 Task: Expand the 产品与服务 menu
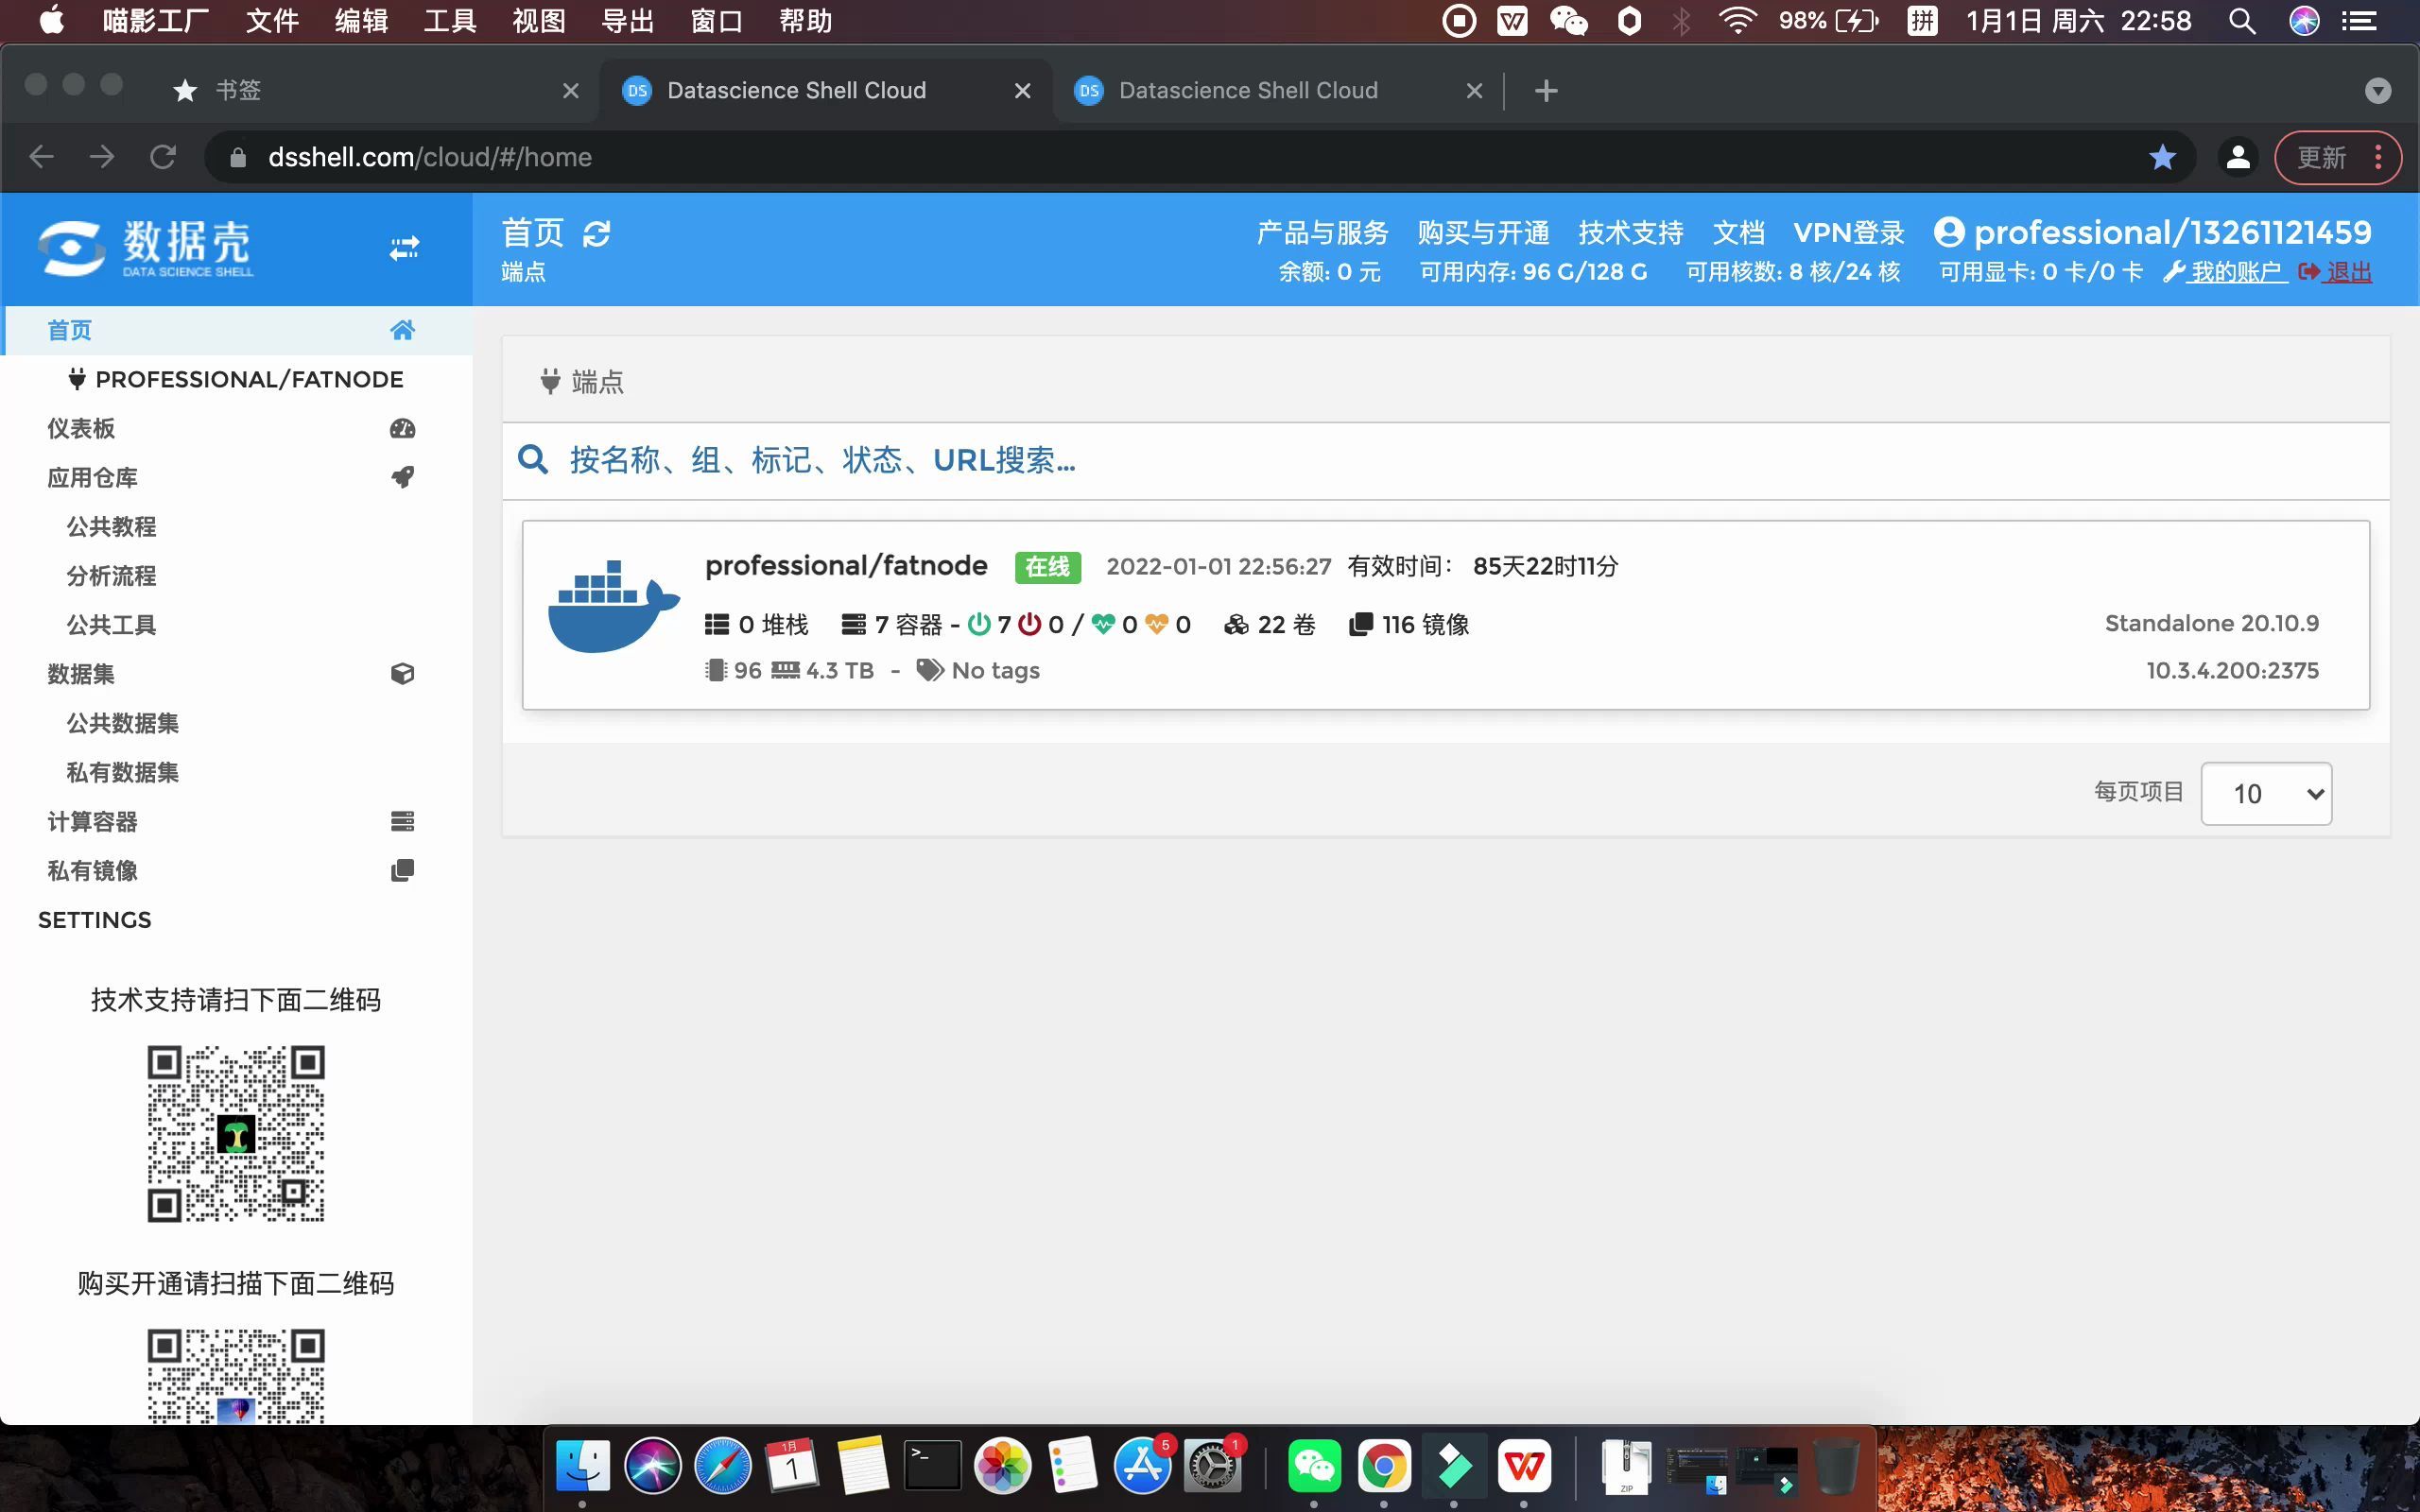[1321, 232]
